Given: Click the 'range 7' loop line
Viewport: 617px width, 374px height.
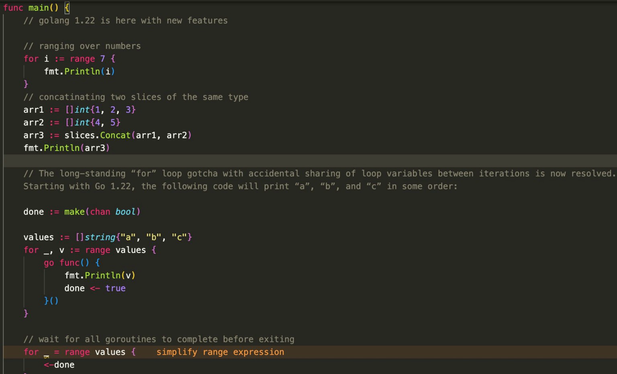Looking at the screenshot, I should pos(69,59).
